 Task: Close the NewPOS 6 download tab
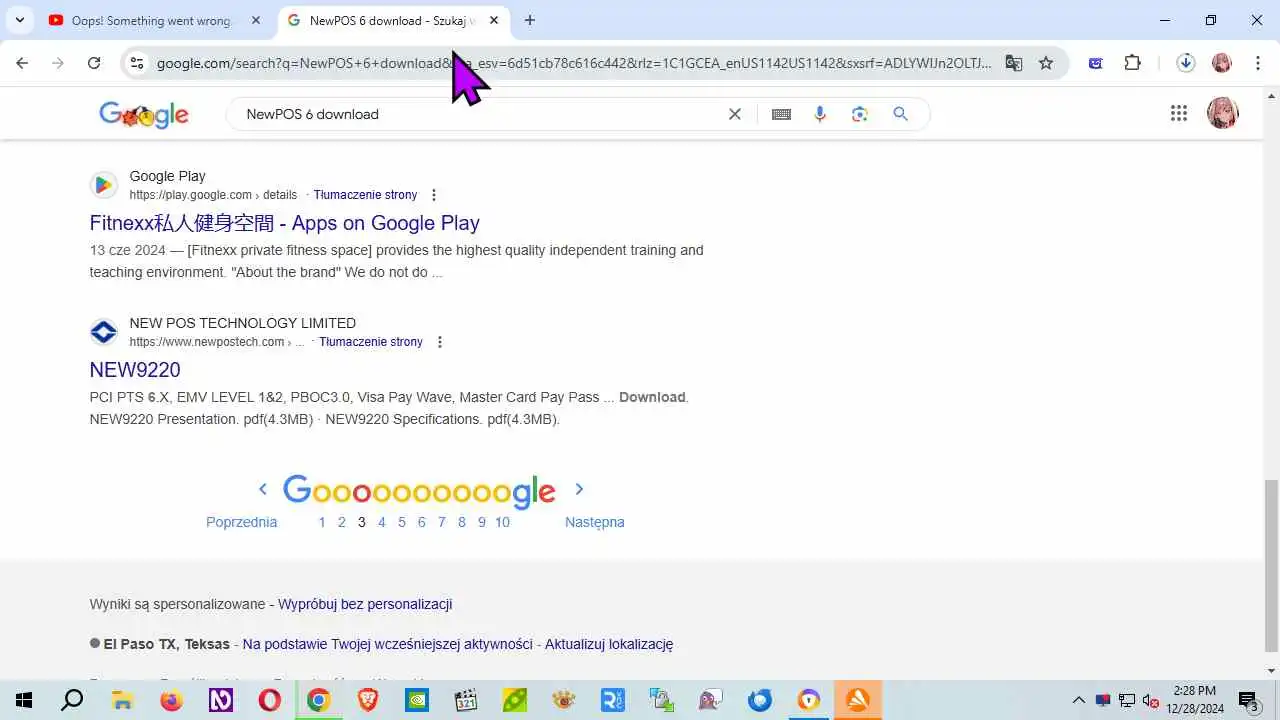click(494, 20)
